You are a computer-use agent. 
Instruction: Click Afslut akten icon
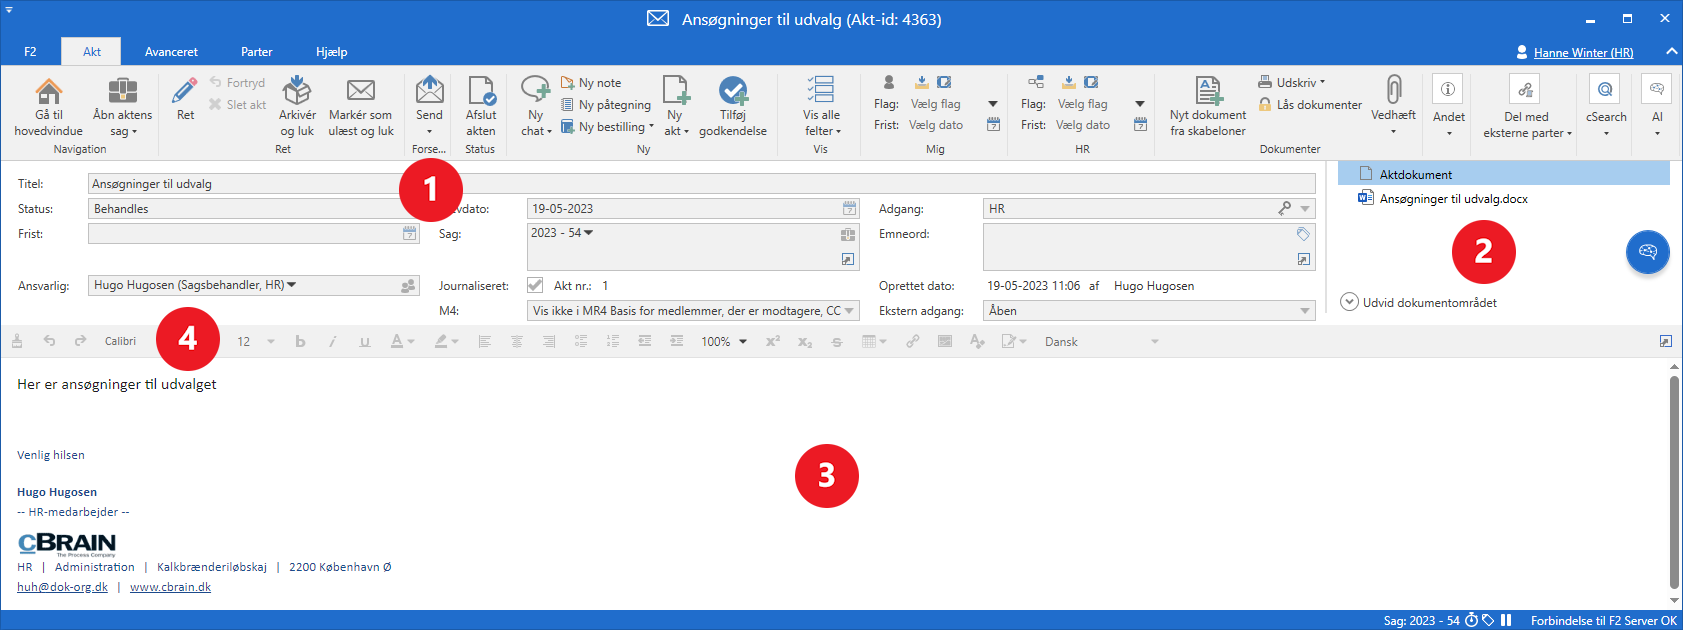pyautogui.click(x=481, y=93)
